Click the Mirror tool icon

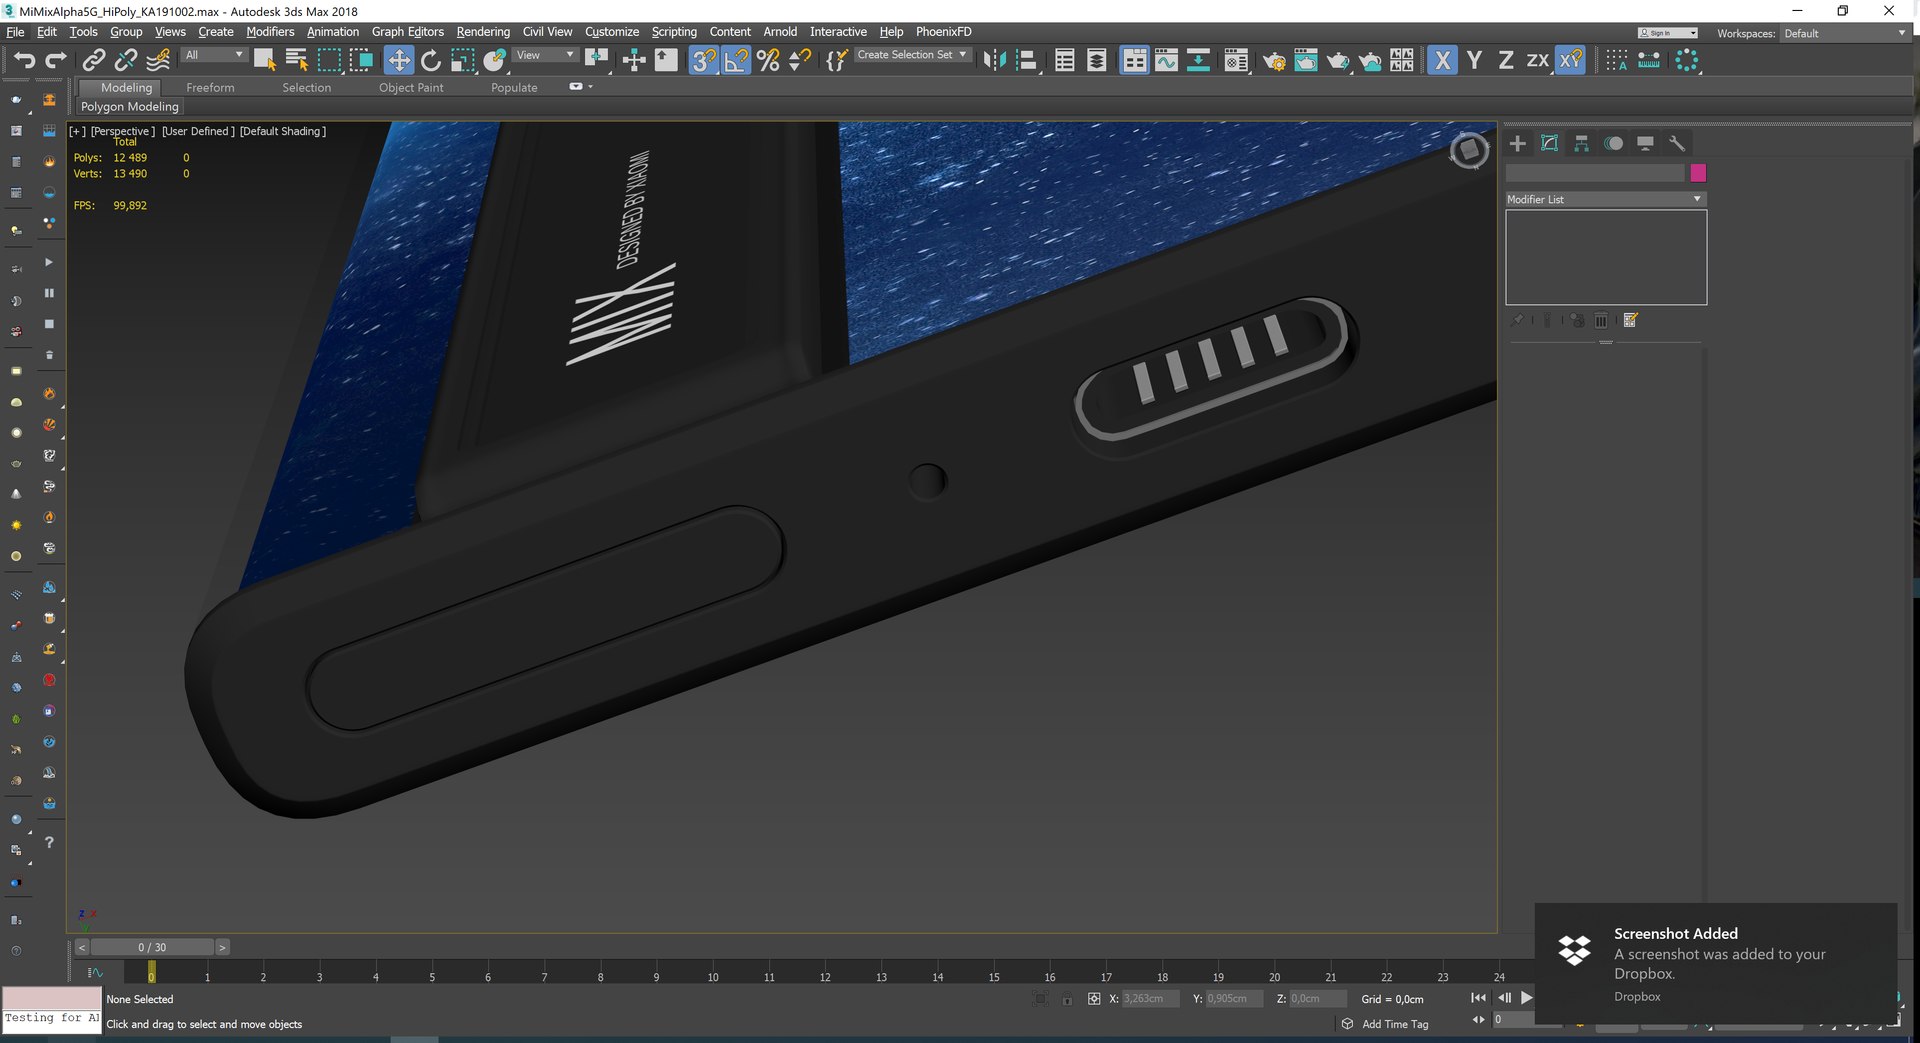994,60
